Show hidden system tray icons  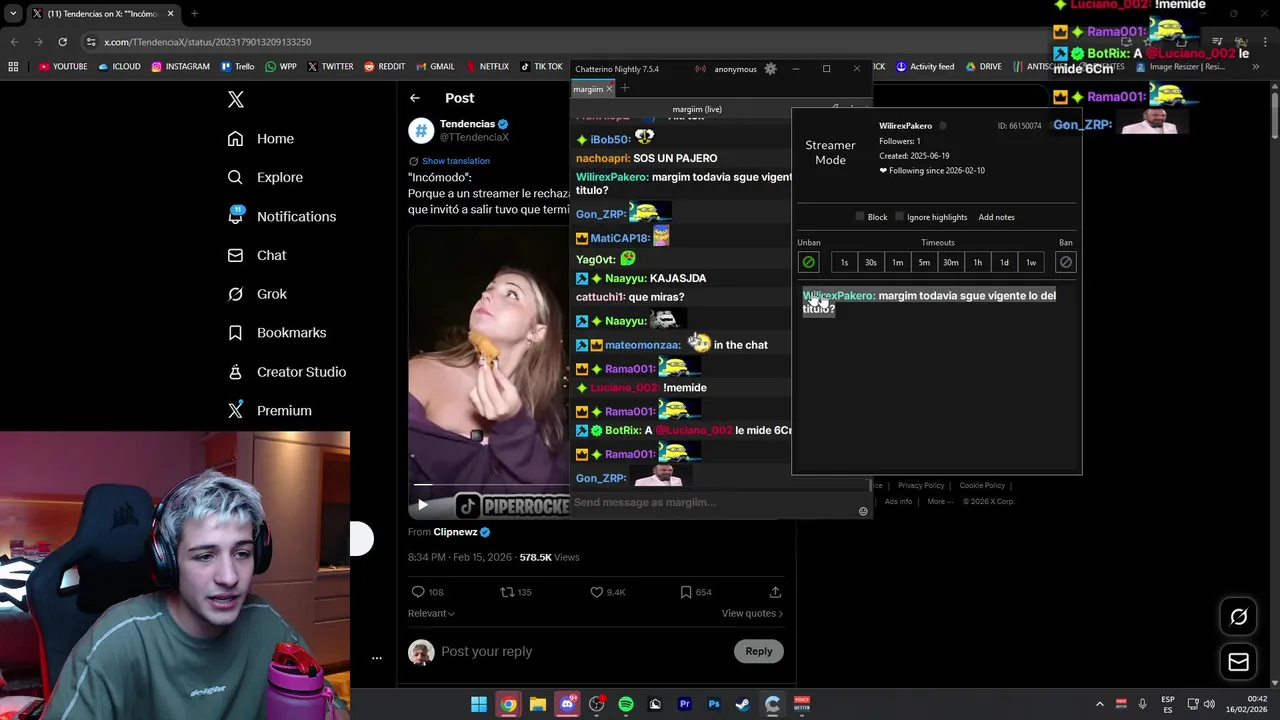click(x=1099, y=704)
